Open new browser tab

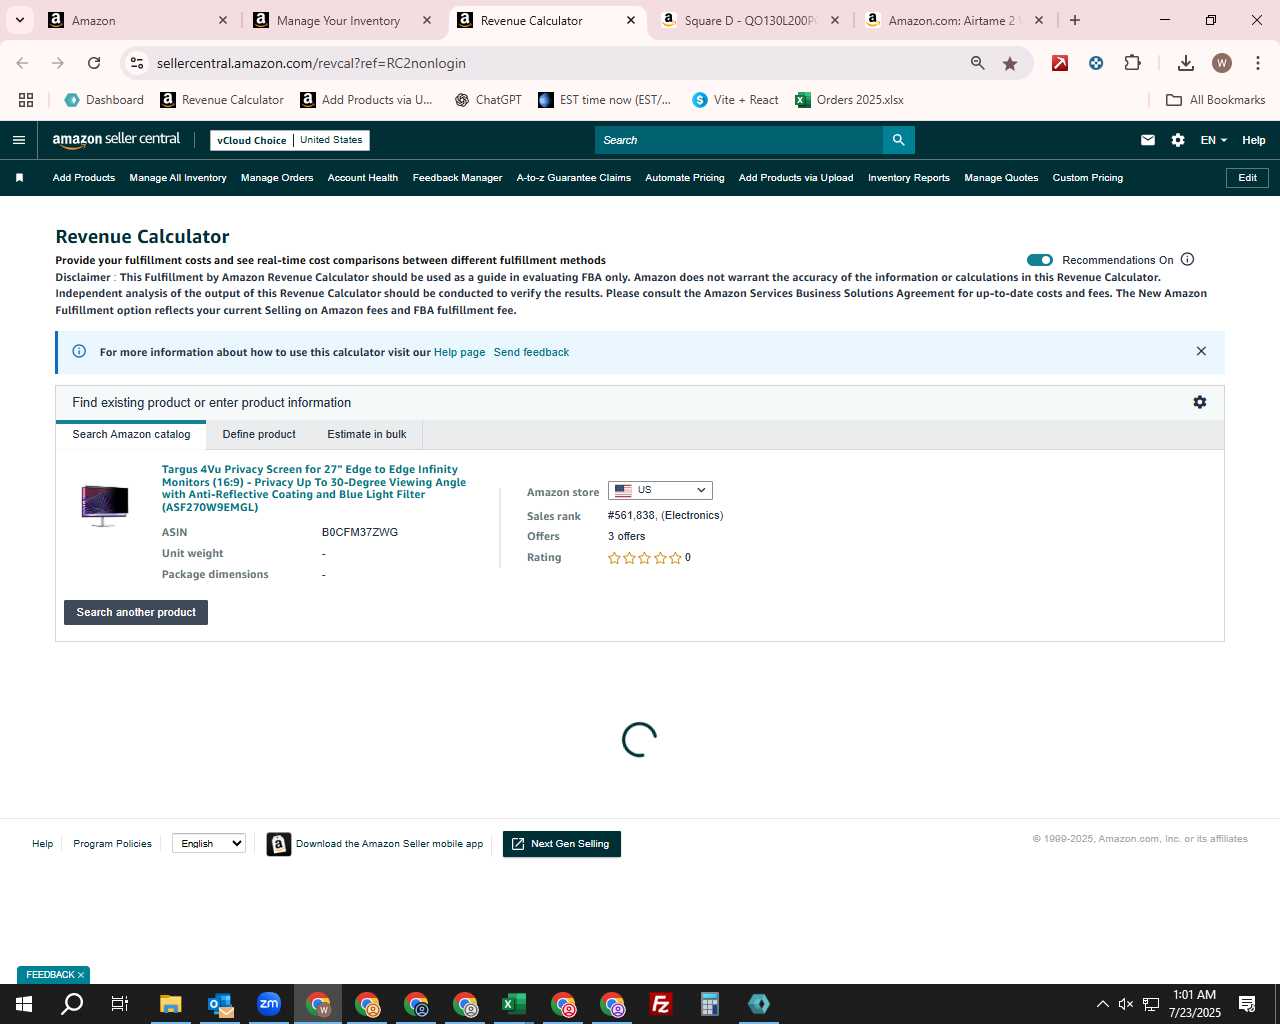tap(1075, 20)
